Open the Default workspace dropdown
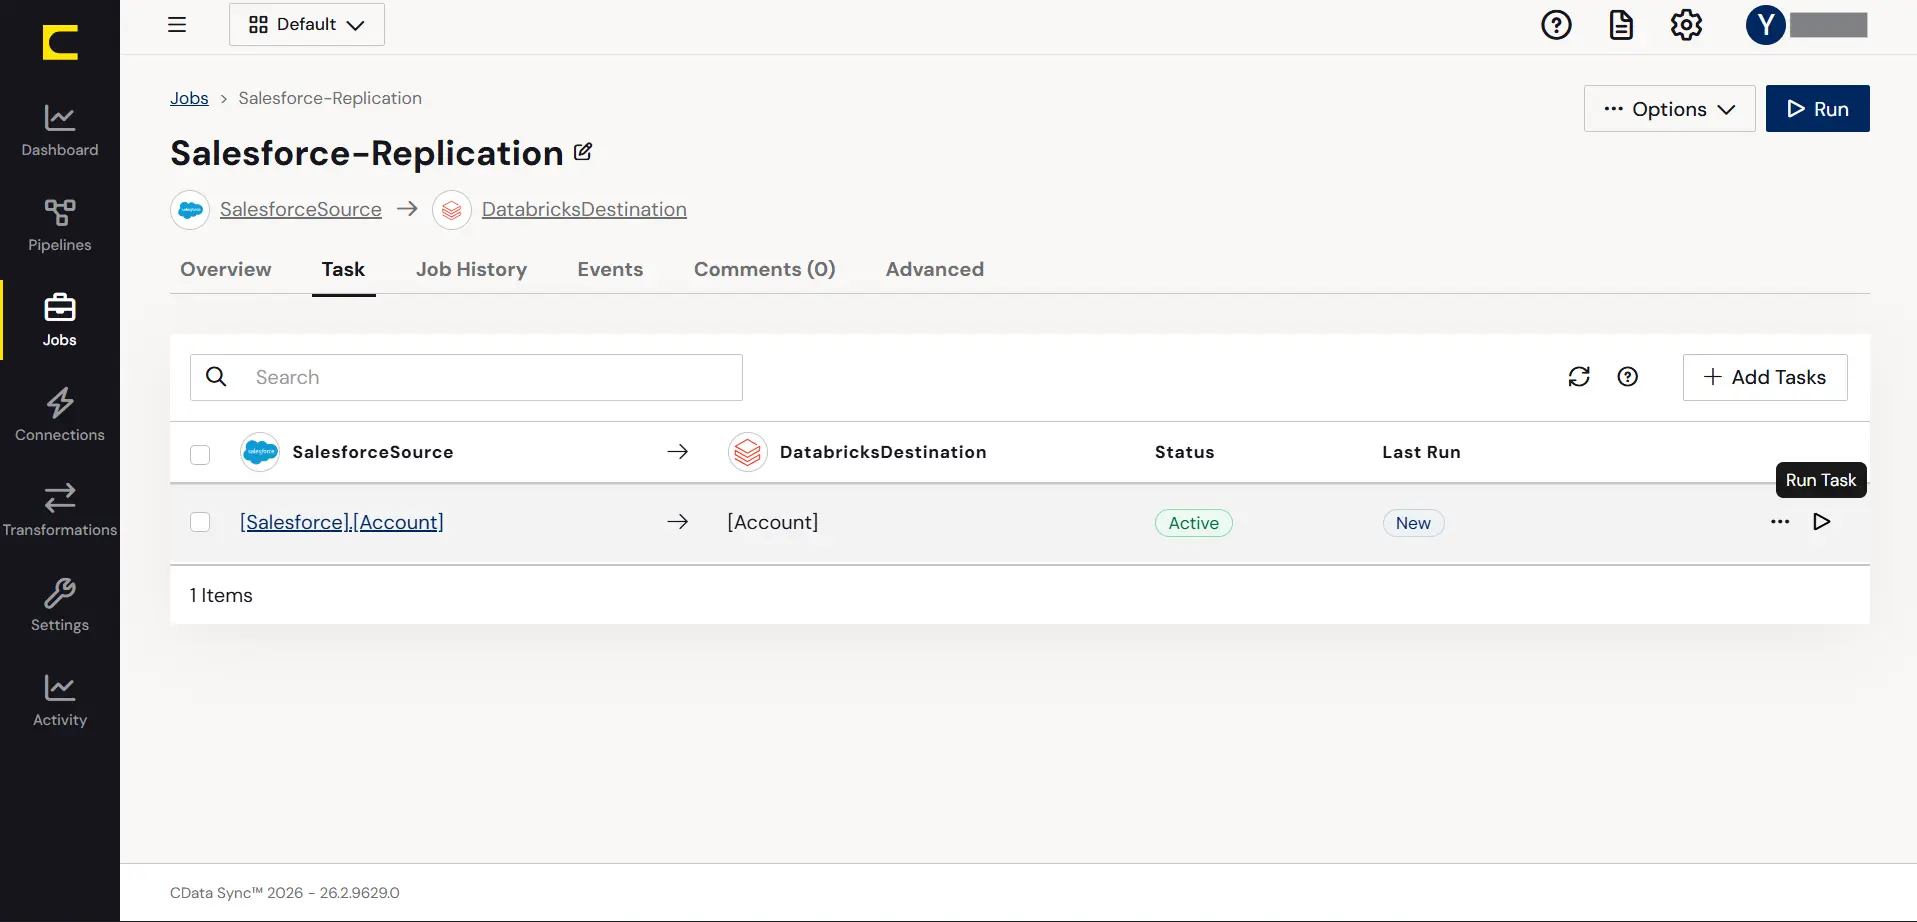Screen dimensions: 1917x922 307,25
